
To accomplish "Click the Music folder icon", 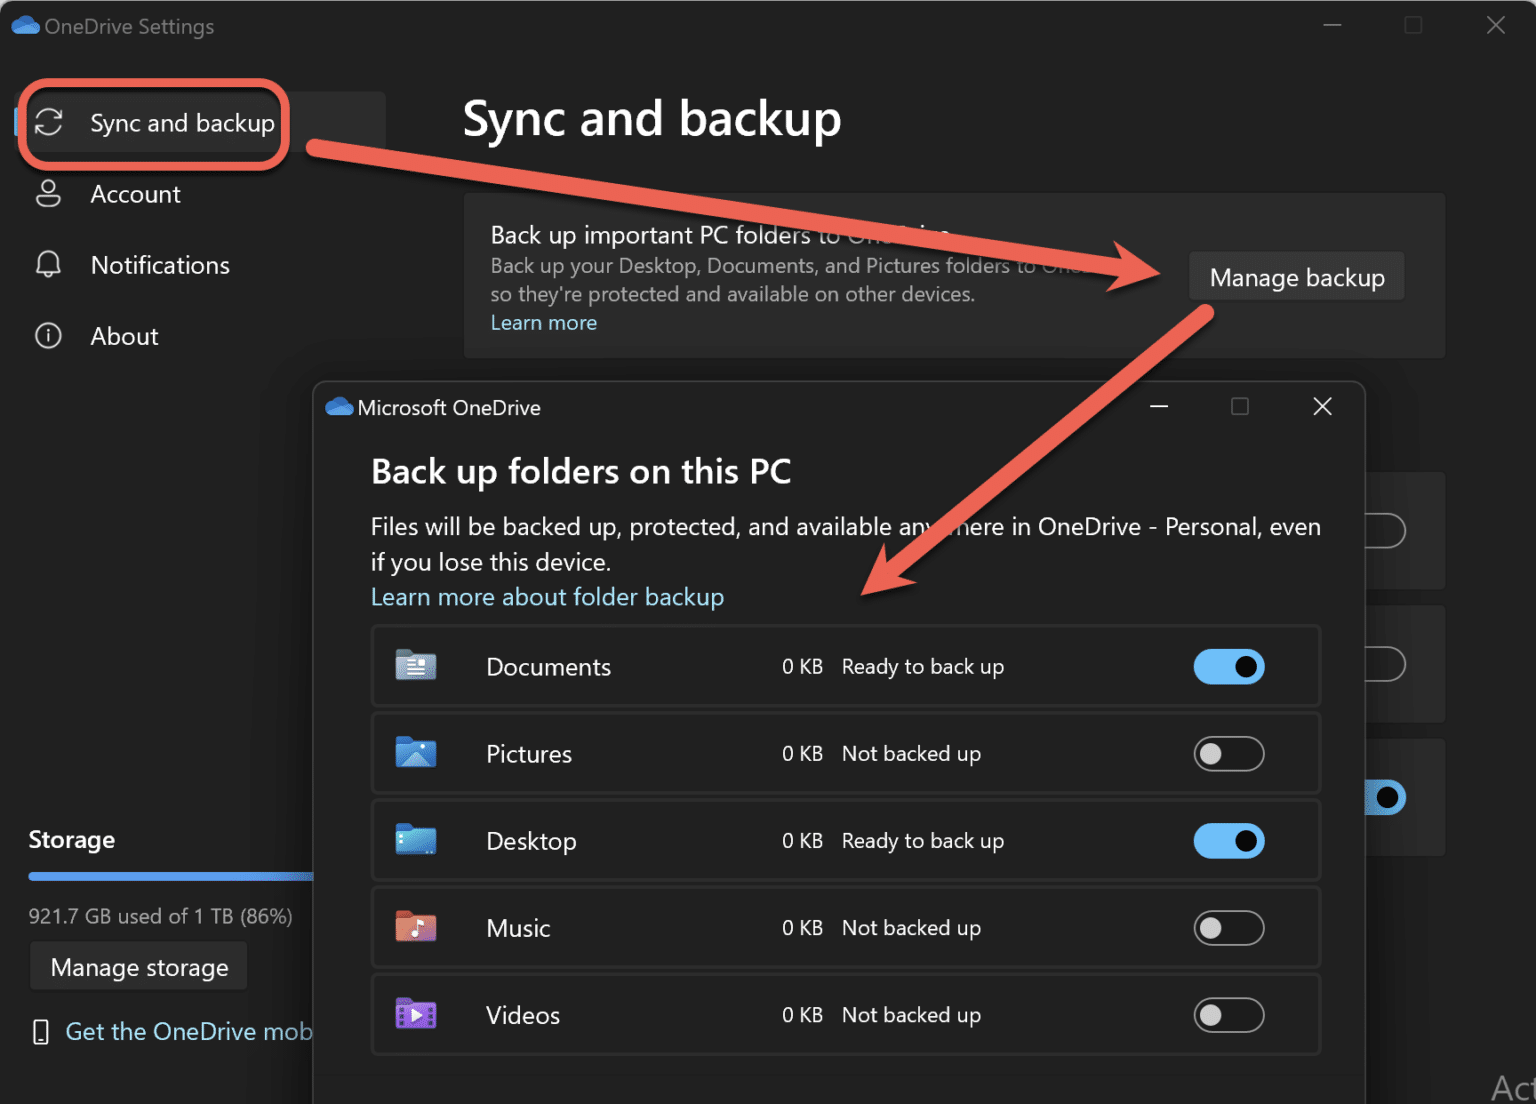I will point(416,926).
